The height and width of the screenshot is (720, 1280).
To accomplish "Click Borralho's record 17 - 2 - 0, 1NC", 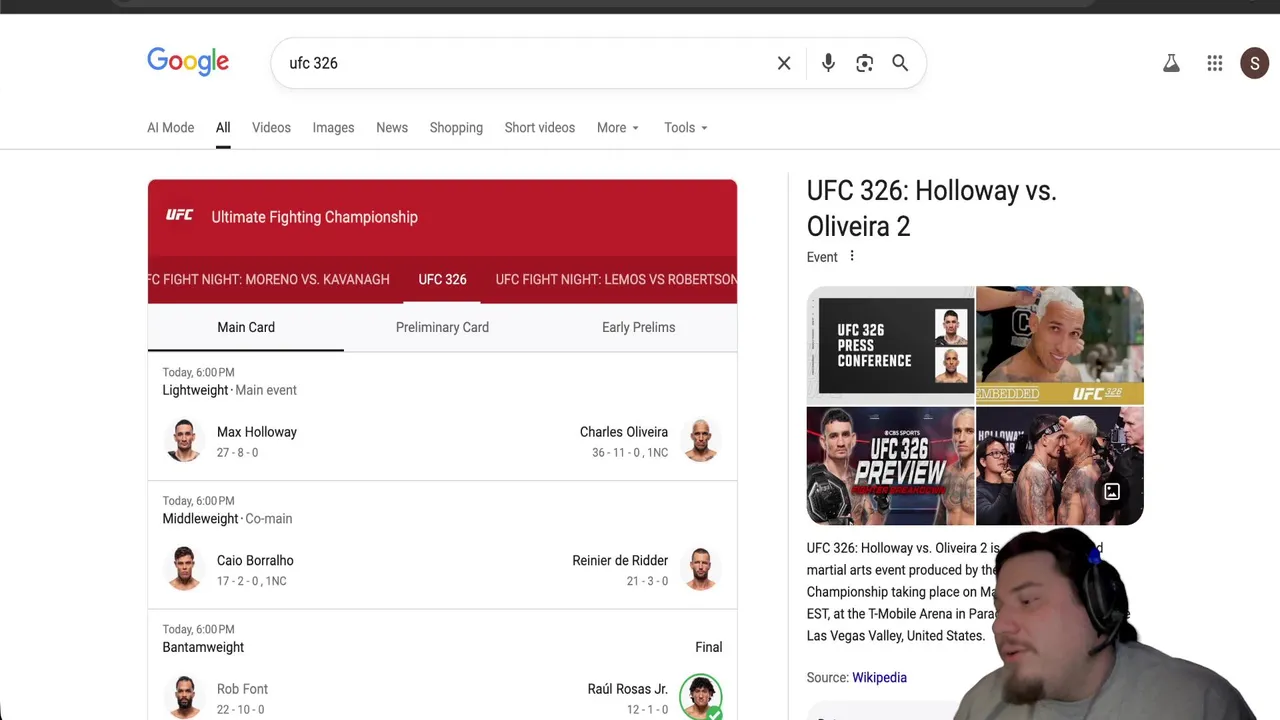I will [252, 581].
